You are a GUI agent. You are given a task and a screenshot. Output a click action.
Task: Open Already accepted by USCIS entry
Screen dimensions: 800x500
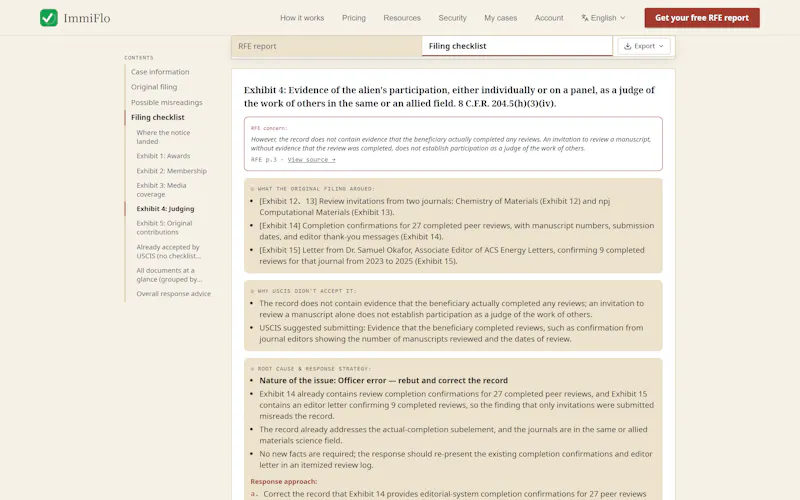tap(168, 251)
